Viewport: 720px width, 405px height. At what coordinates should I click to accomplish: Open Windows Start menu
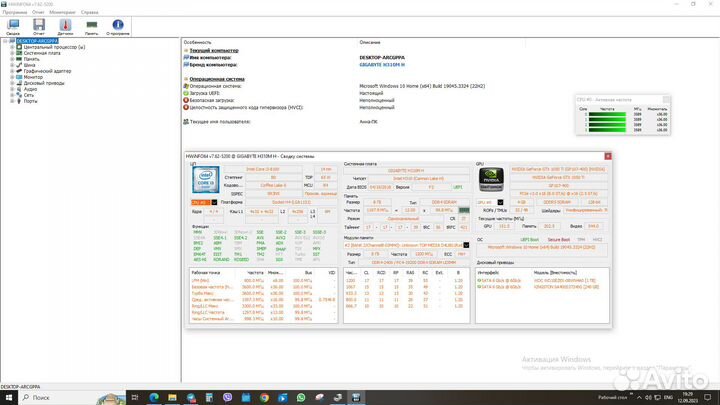pos(9,398)
